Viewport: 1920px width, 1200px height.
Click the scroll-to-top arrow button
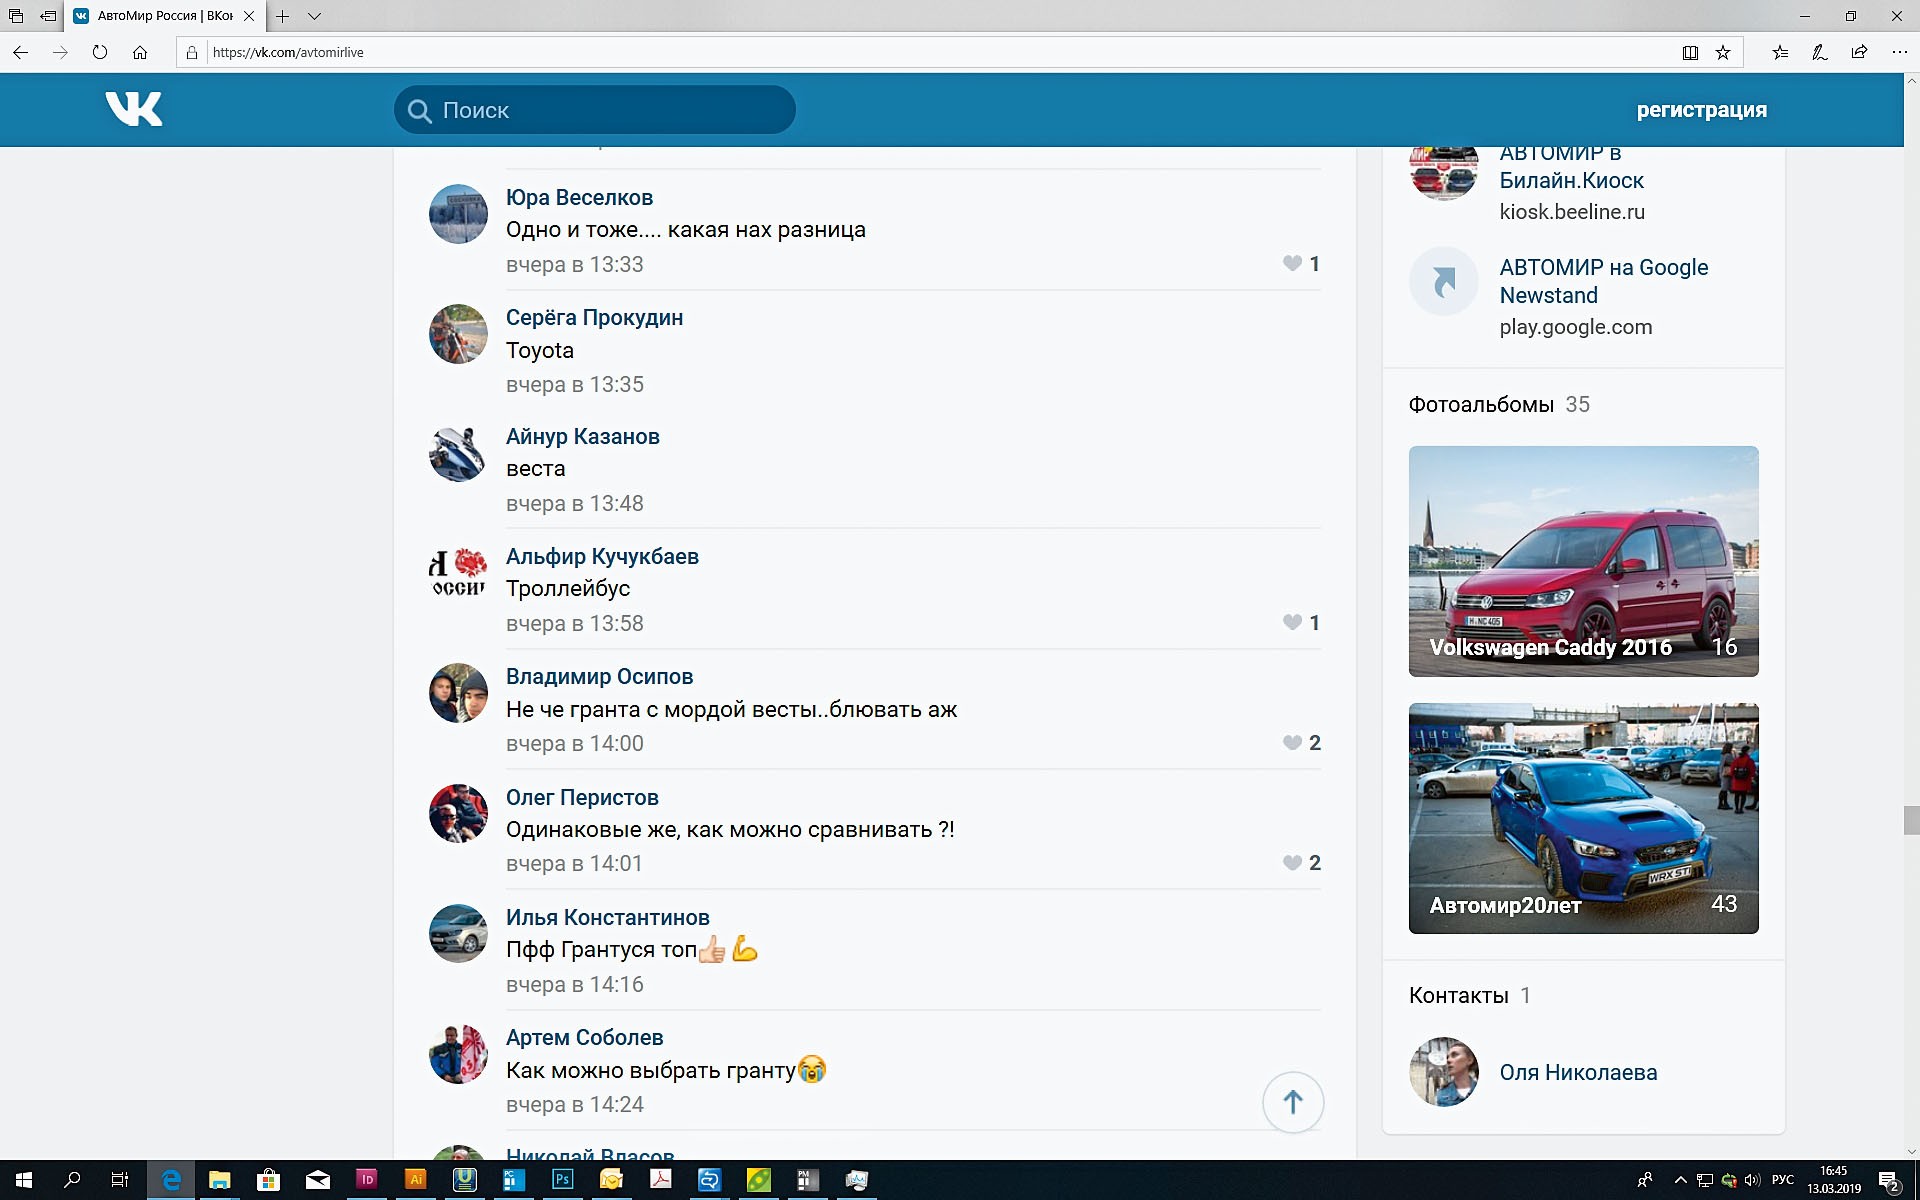(x=1292, y=1102)
